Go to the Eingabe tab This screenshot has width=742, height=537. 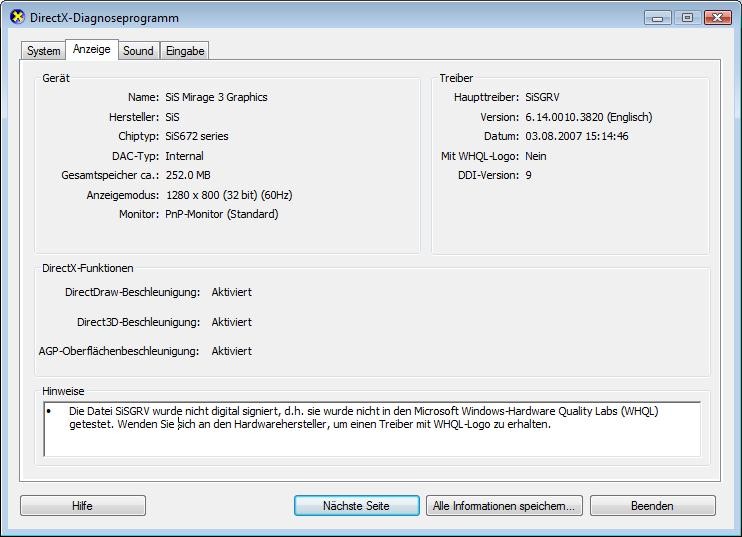[x=185, y=51]
